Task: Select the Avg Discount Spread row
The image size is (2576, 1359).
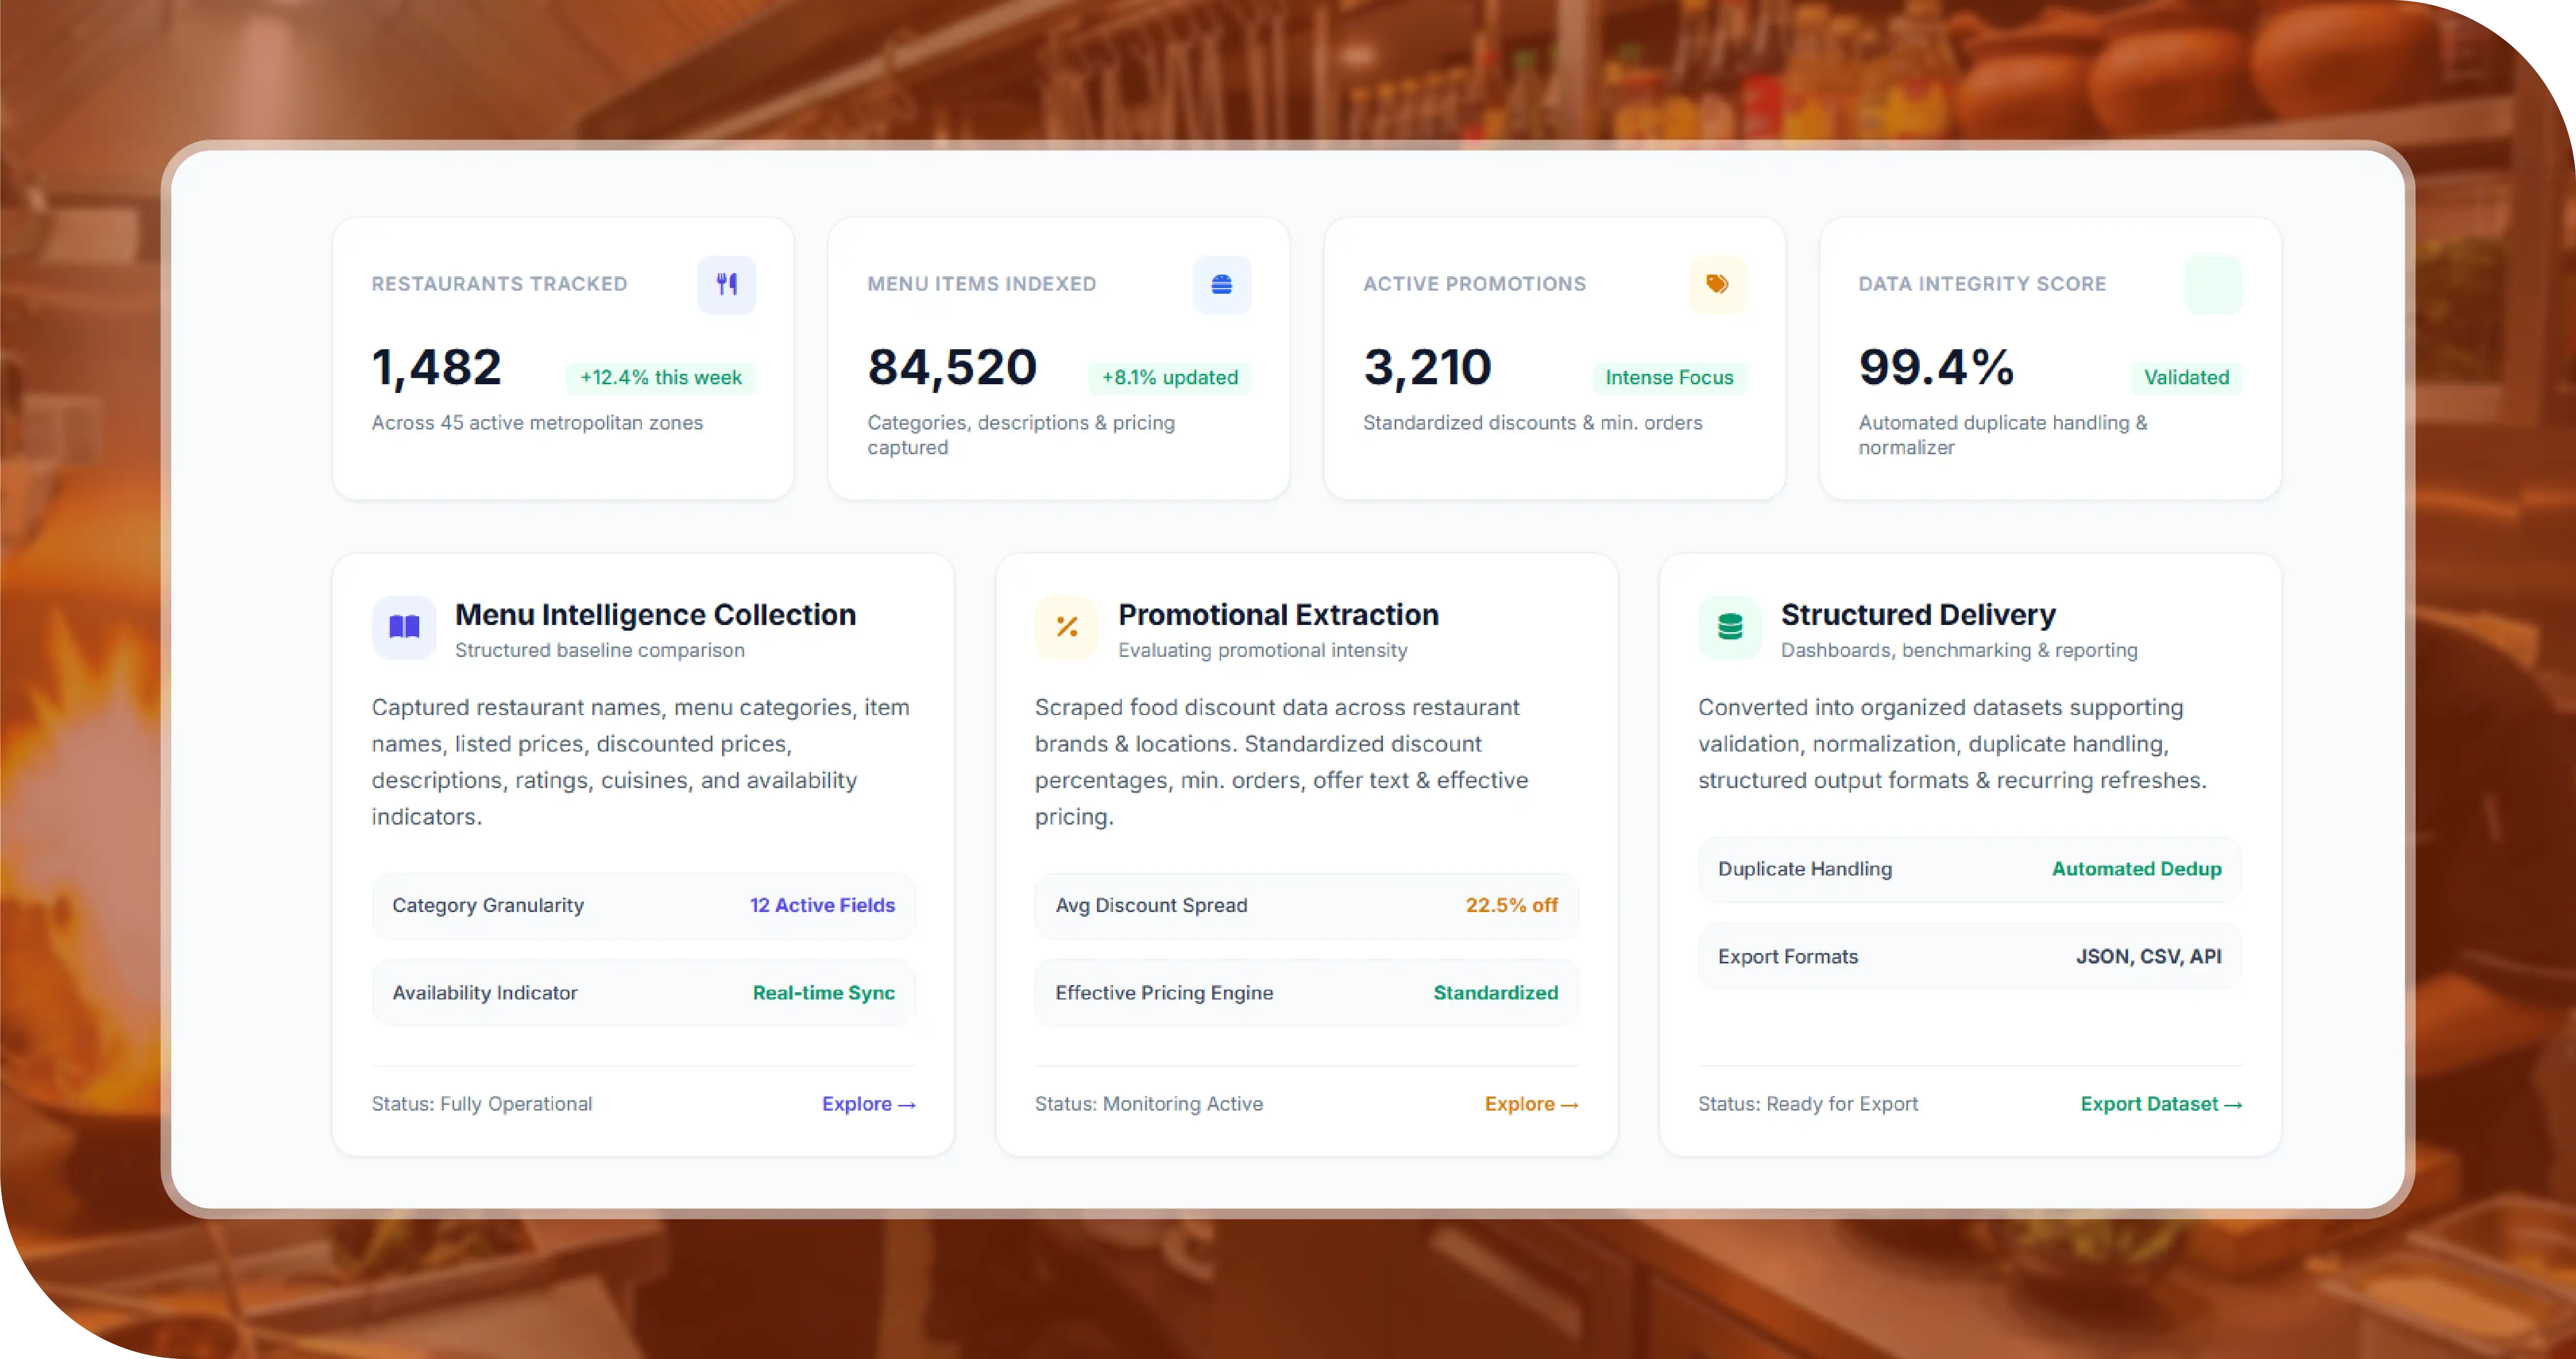Action: (1306, 906)
